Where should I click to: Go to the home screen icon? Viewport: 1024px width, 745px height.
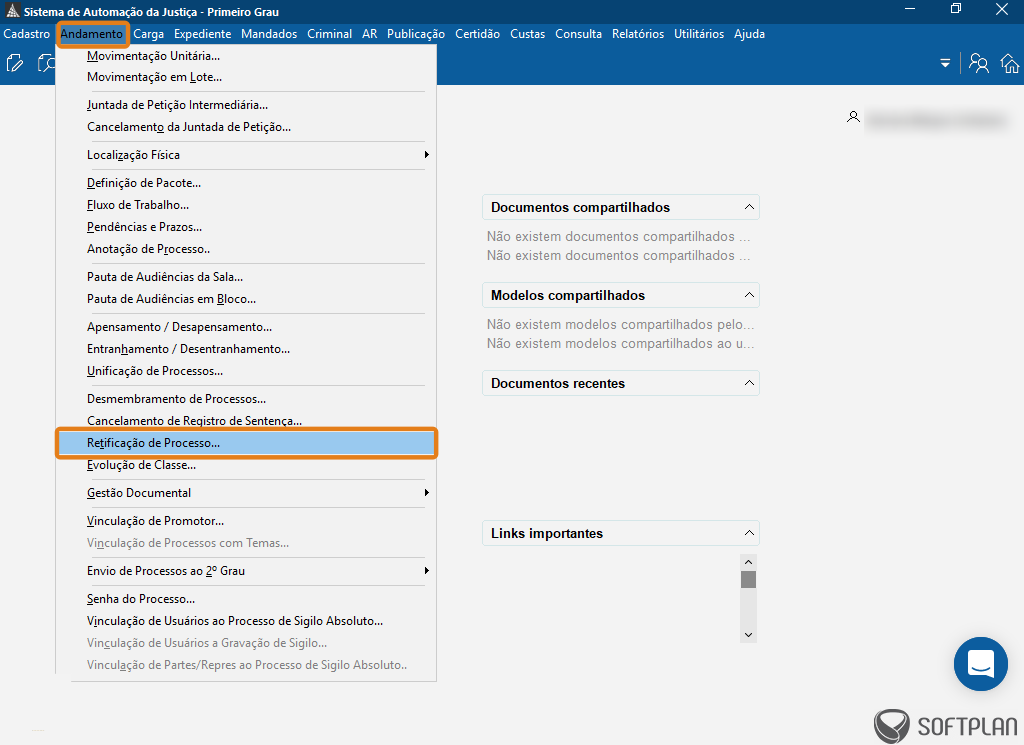(1010, 63)
